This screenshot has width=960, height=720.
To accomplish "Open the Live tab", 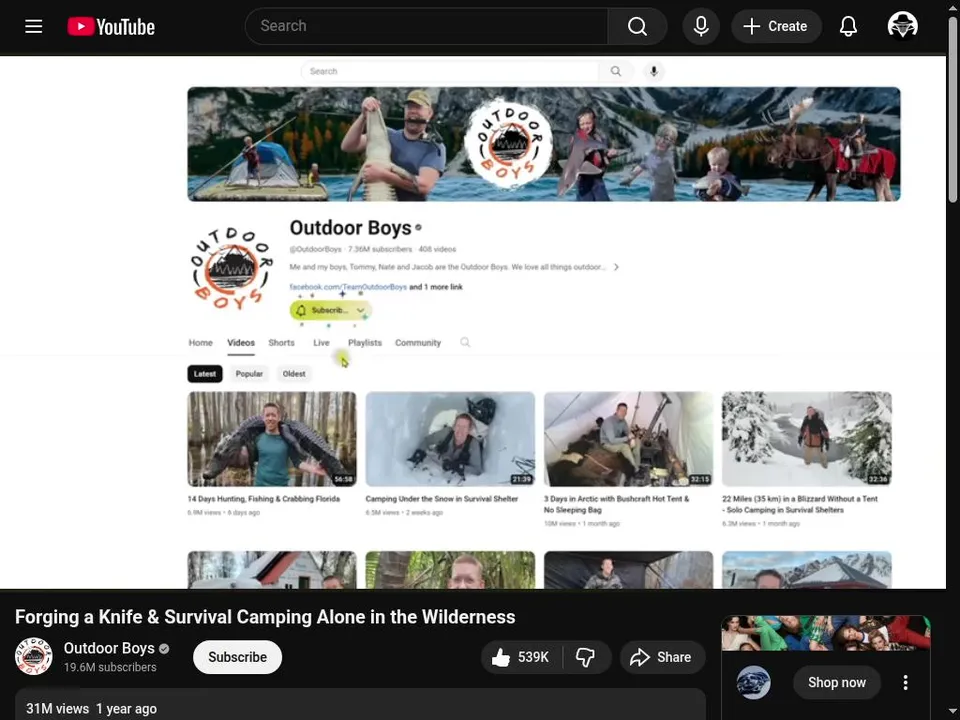I will tap(321, 343).
